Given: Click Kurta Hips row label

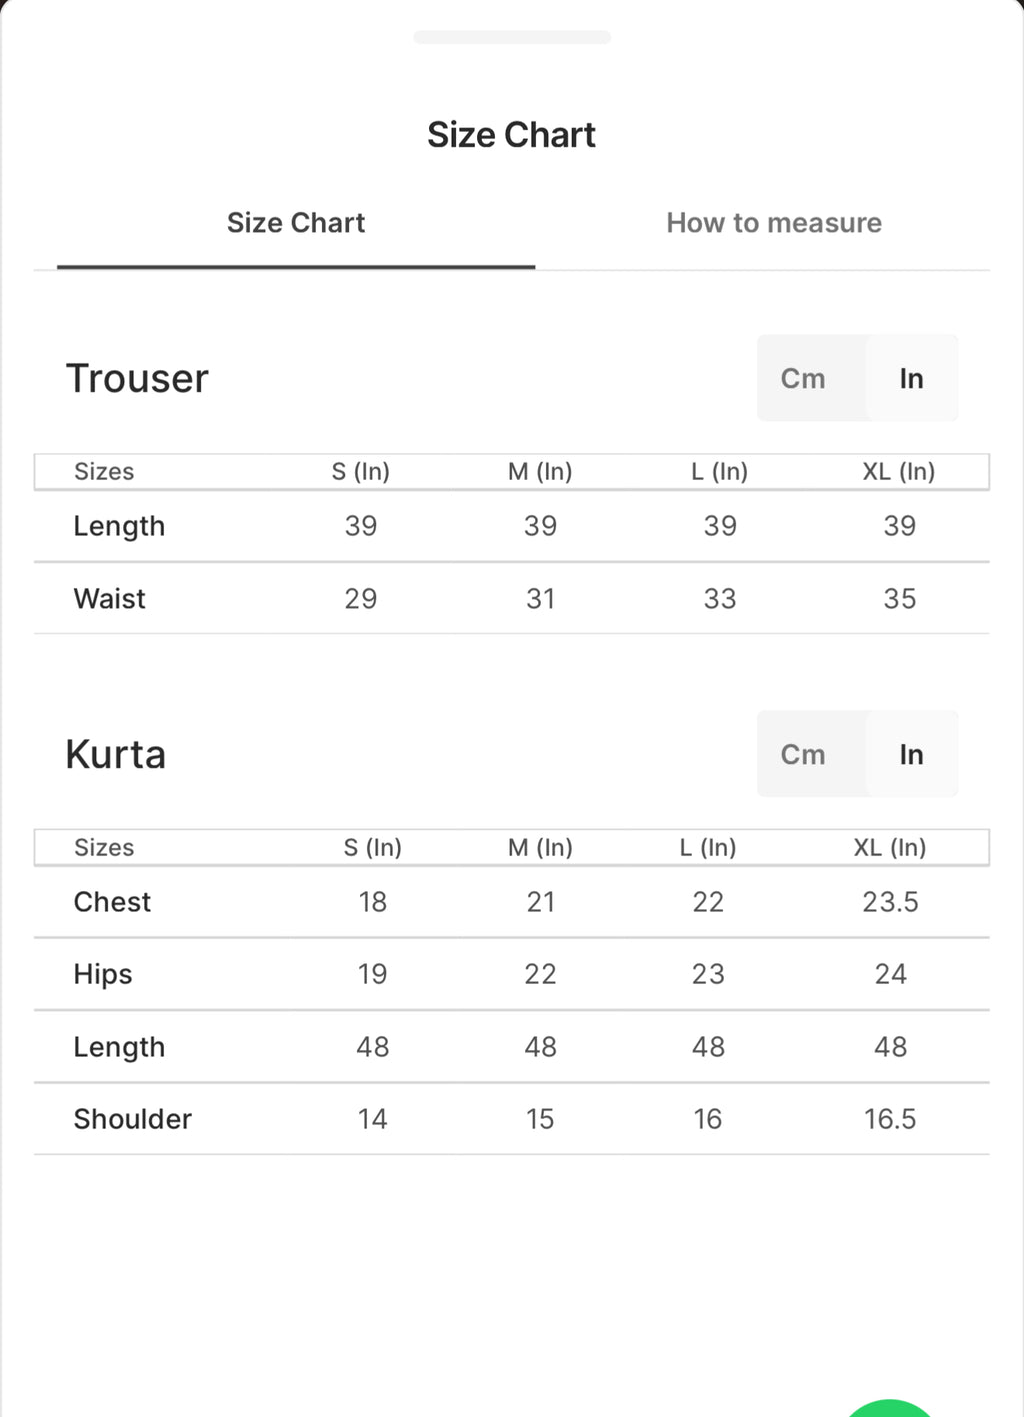Looking at the screenshot, I should pyautogui.click(x=103, y=975).
